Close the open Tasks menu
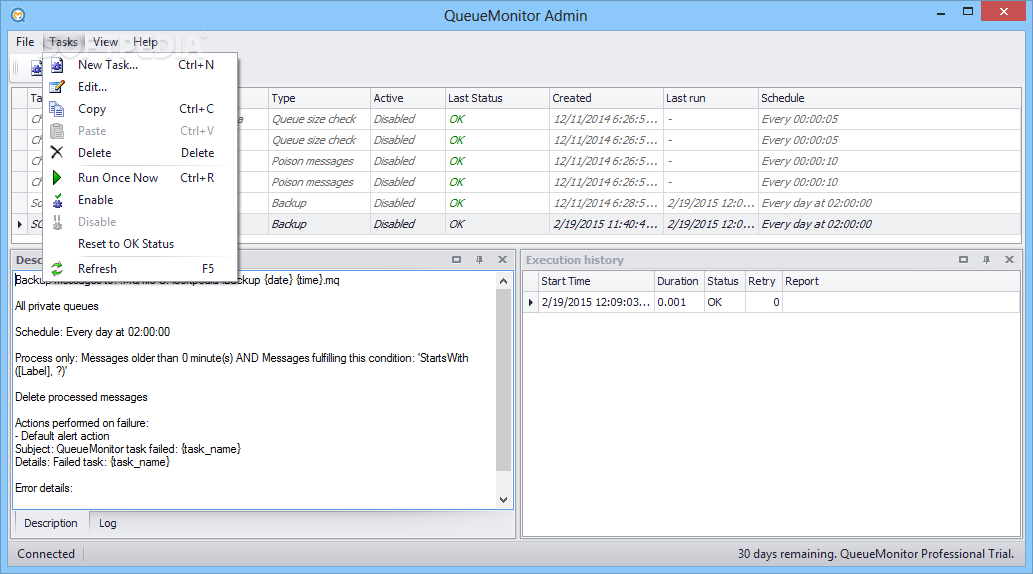This screenshot has width=1033, height=574. [x=63, y=42]
